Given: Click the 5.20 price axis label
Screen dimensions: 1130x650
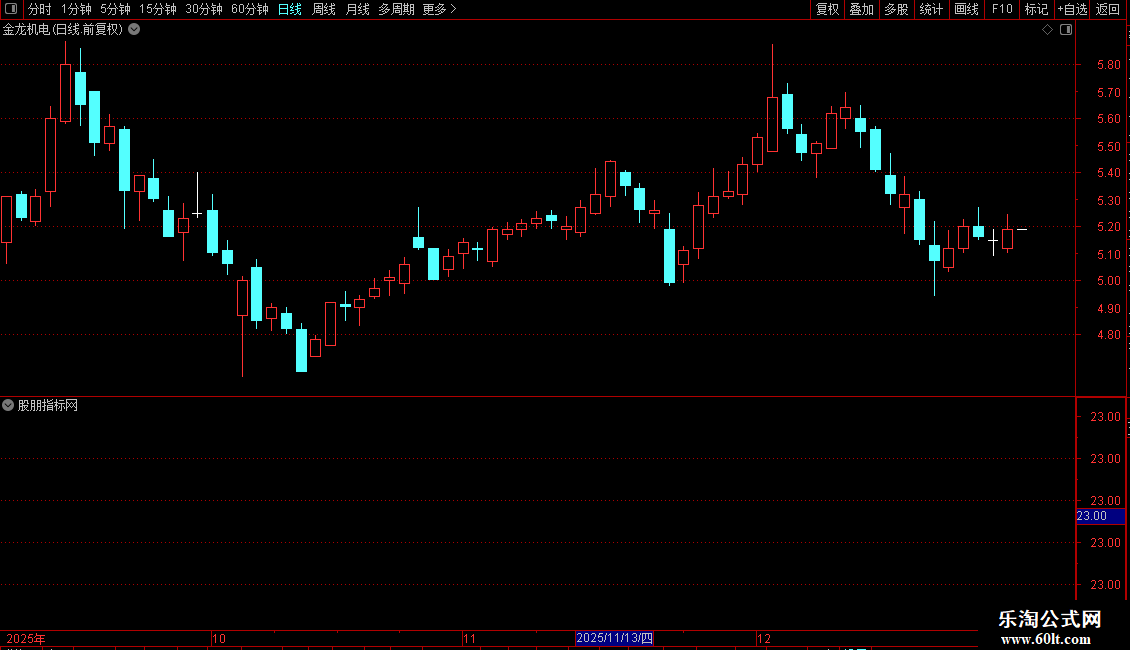Looking at the screenshot, I should point(1108,227).
